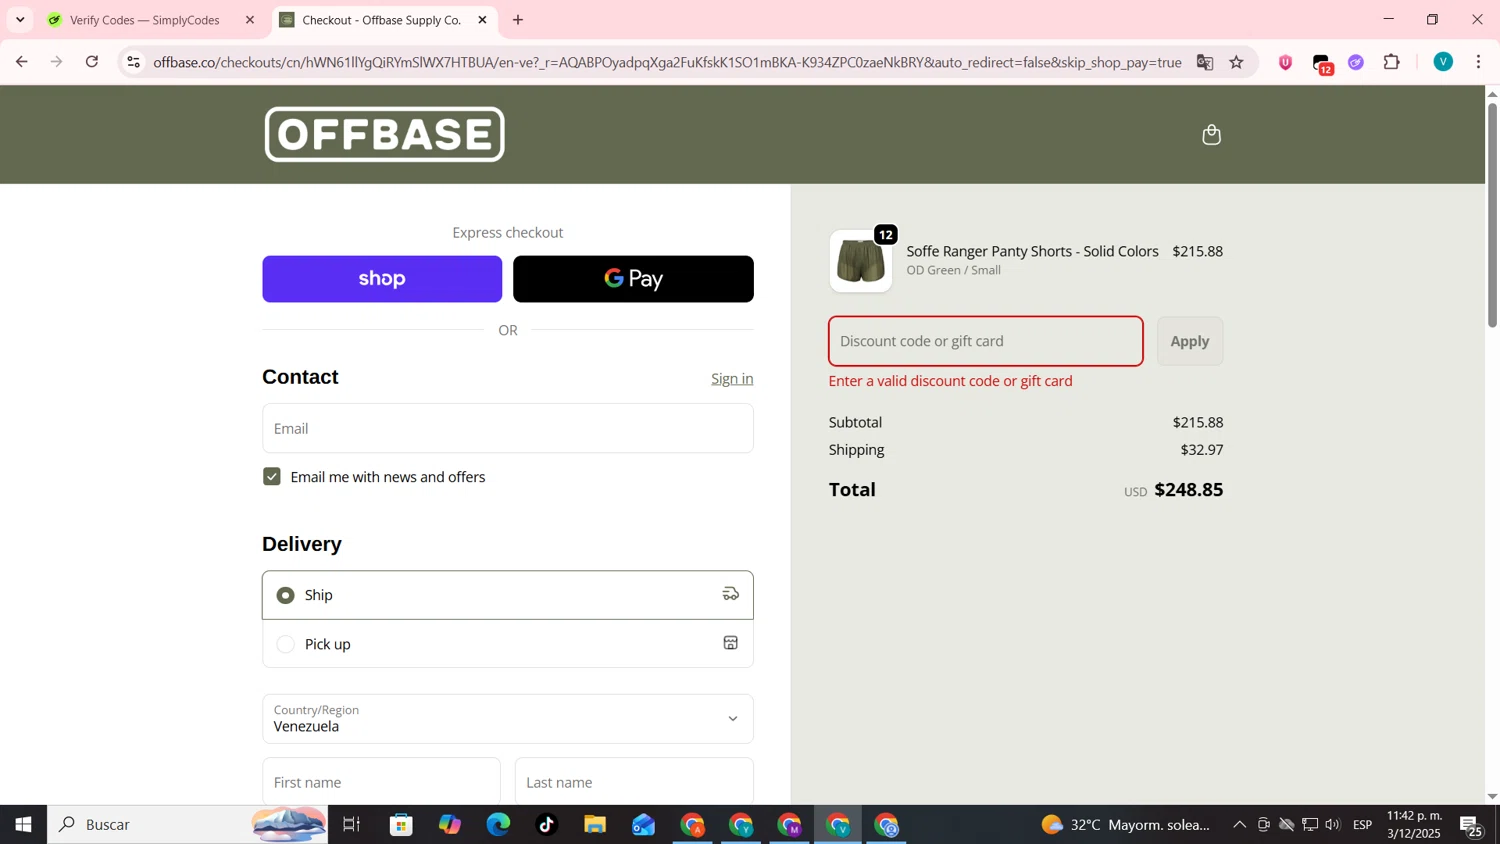Close the Checkout Offbase tab
The height and width of the screenshot is (844, 1500).
pyautogui.click(x=482, y=20)
